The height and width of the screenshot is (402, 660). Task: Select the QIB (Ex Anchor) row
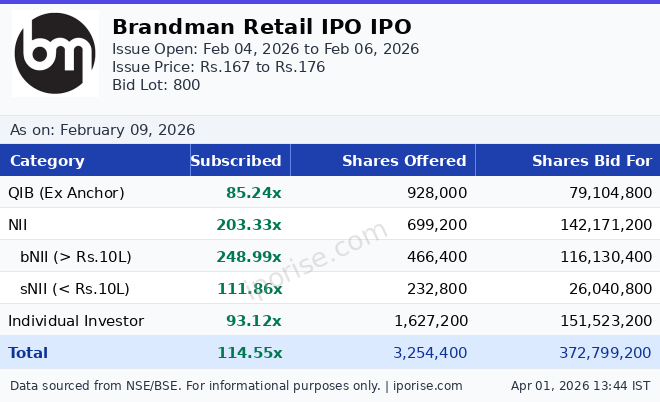(66, 193)
